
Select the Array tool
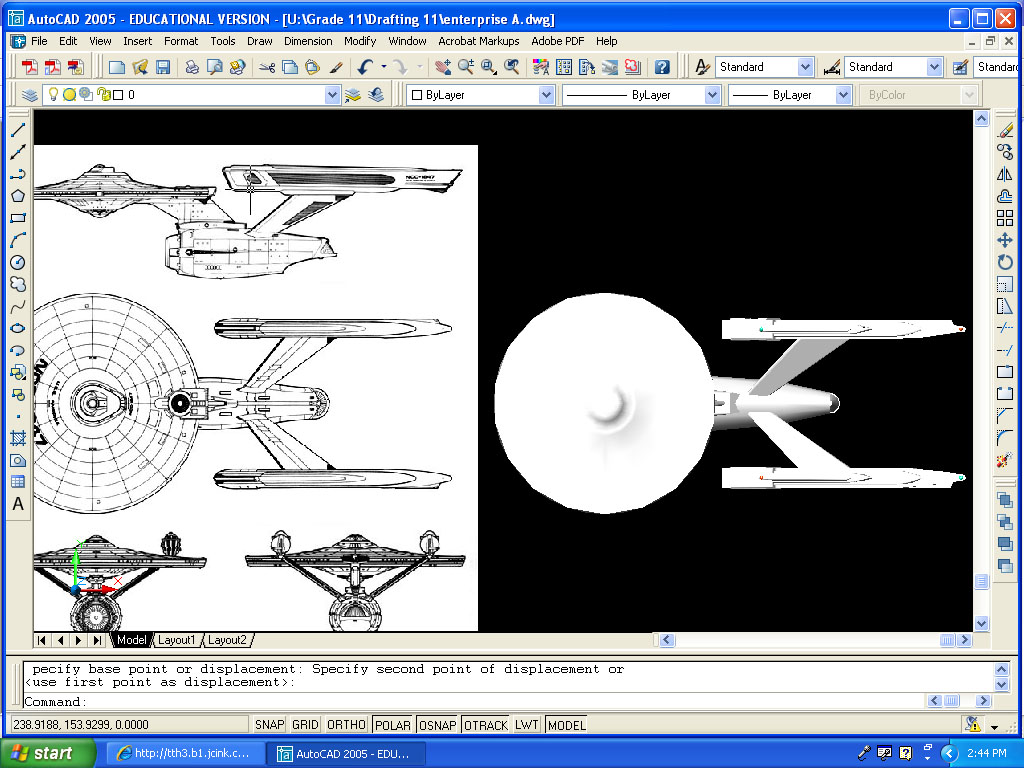click(1005, 218)
